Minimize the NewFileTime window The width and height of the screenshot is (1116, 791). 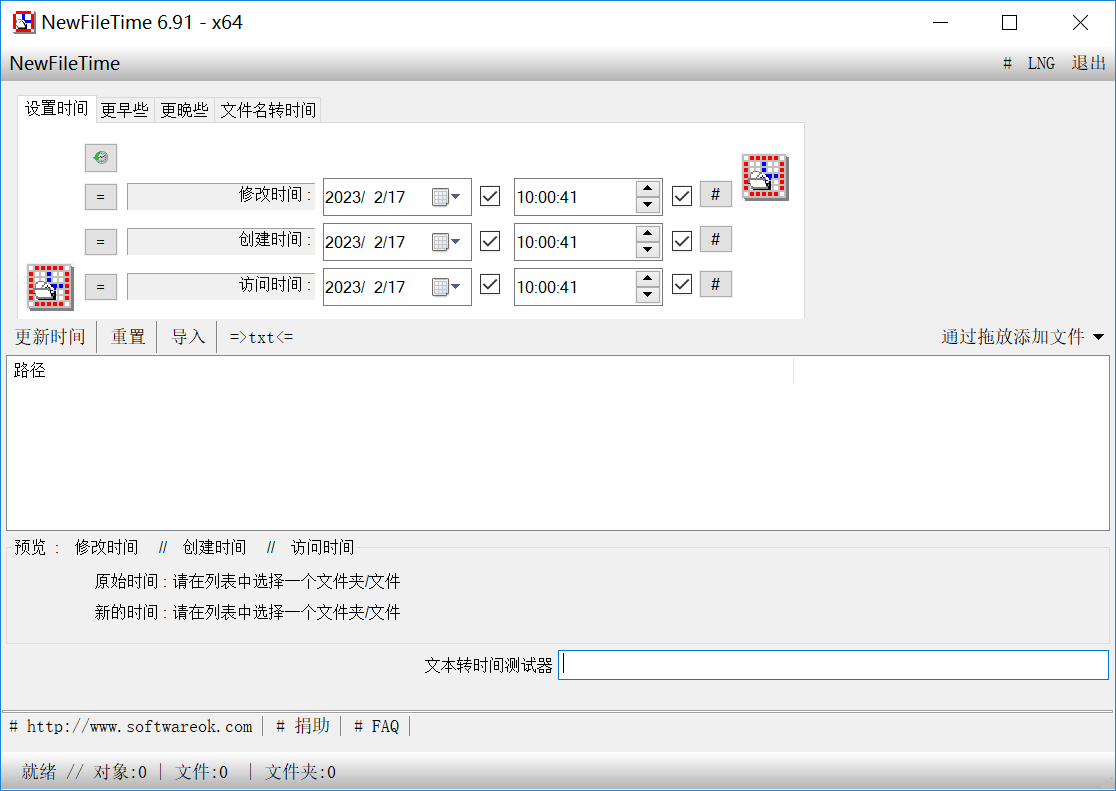click(941, 23)
